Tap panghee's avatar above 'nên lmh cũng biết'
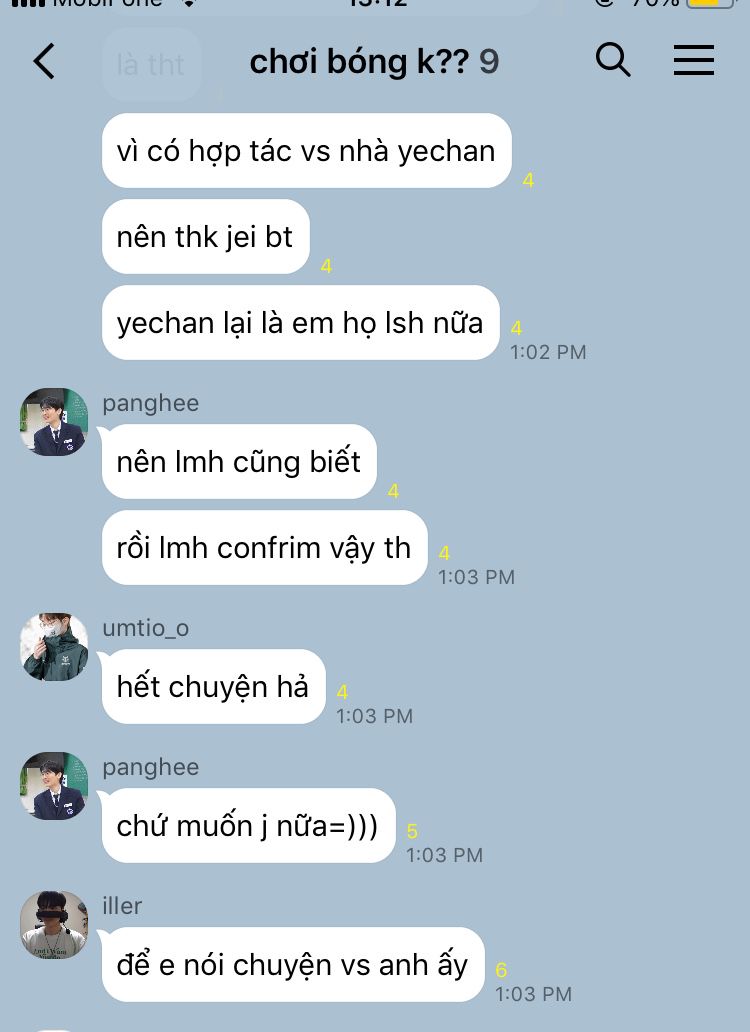The width and height of the screenshot is (750, 1032). (54, 422)
